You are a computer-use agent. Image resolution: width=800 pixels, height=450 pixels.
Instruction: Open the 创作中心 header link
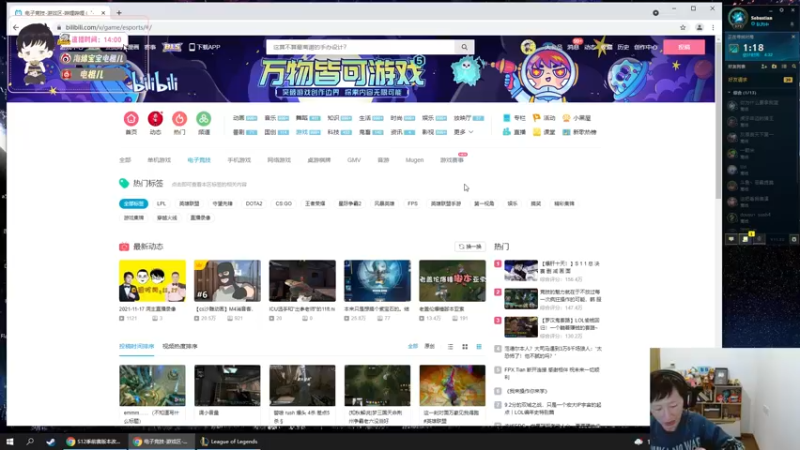click(x=645, y=47)
